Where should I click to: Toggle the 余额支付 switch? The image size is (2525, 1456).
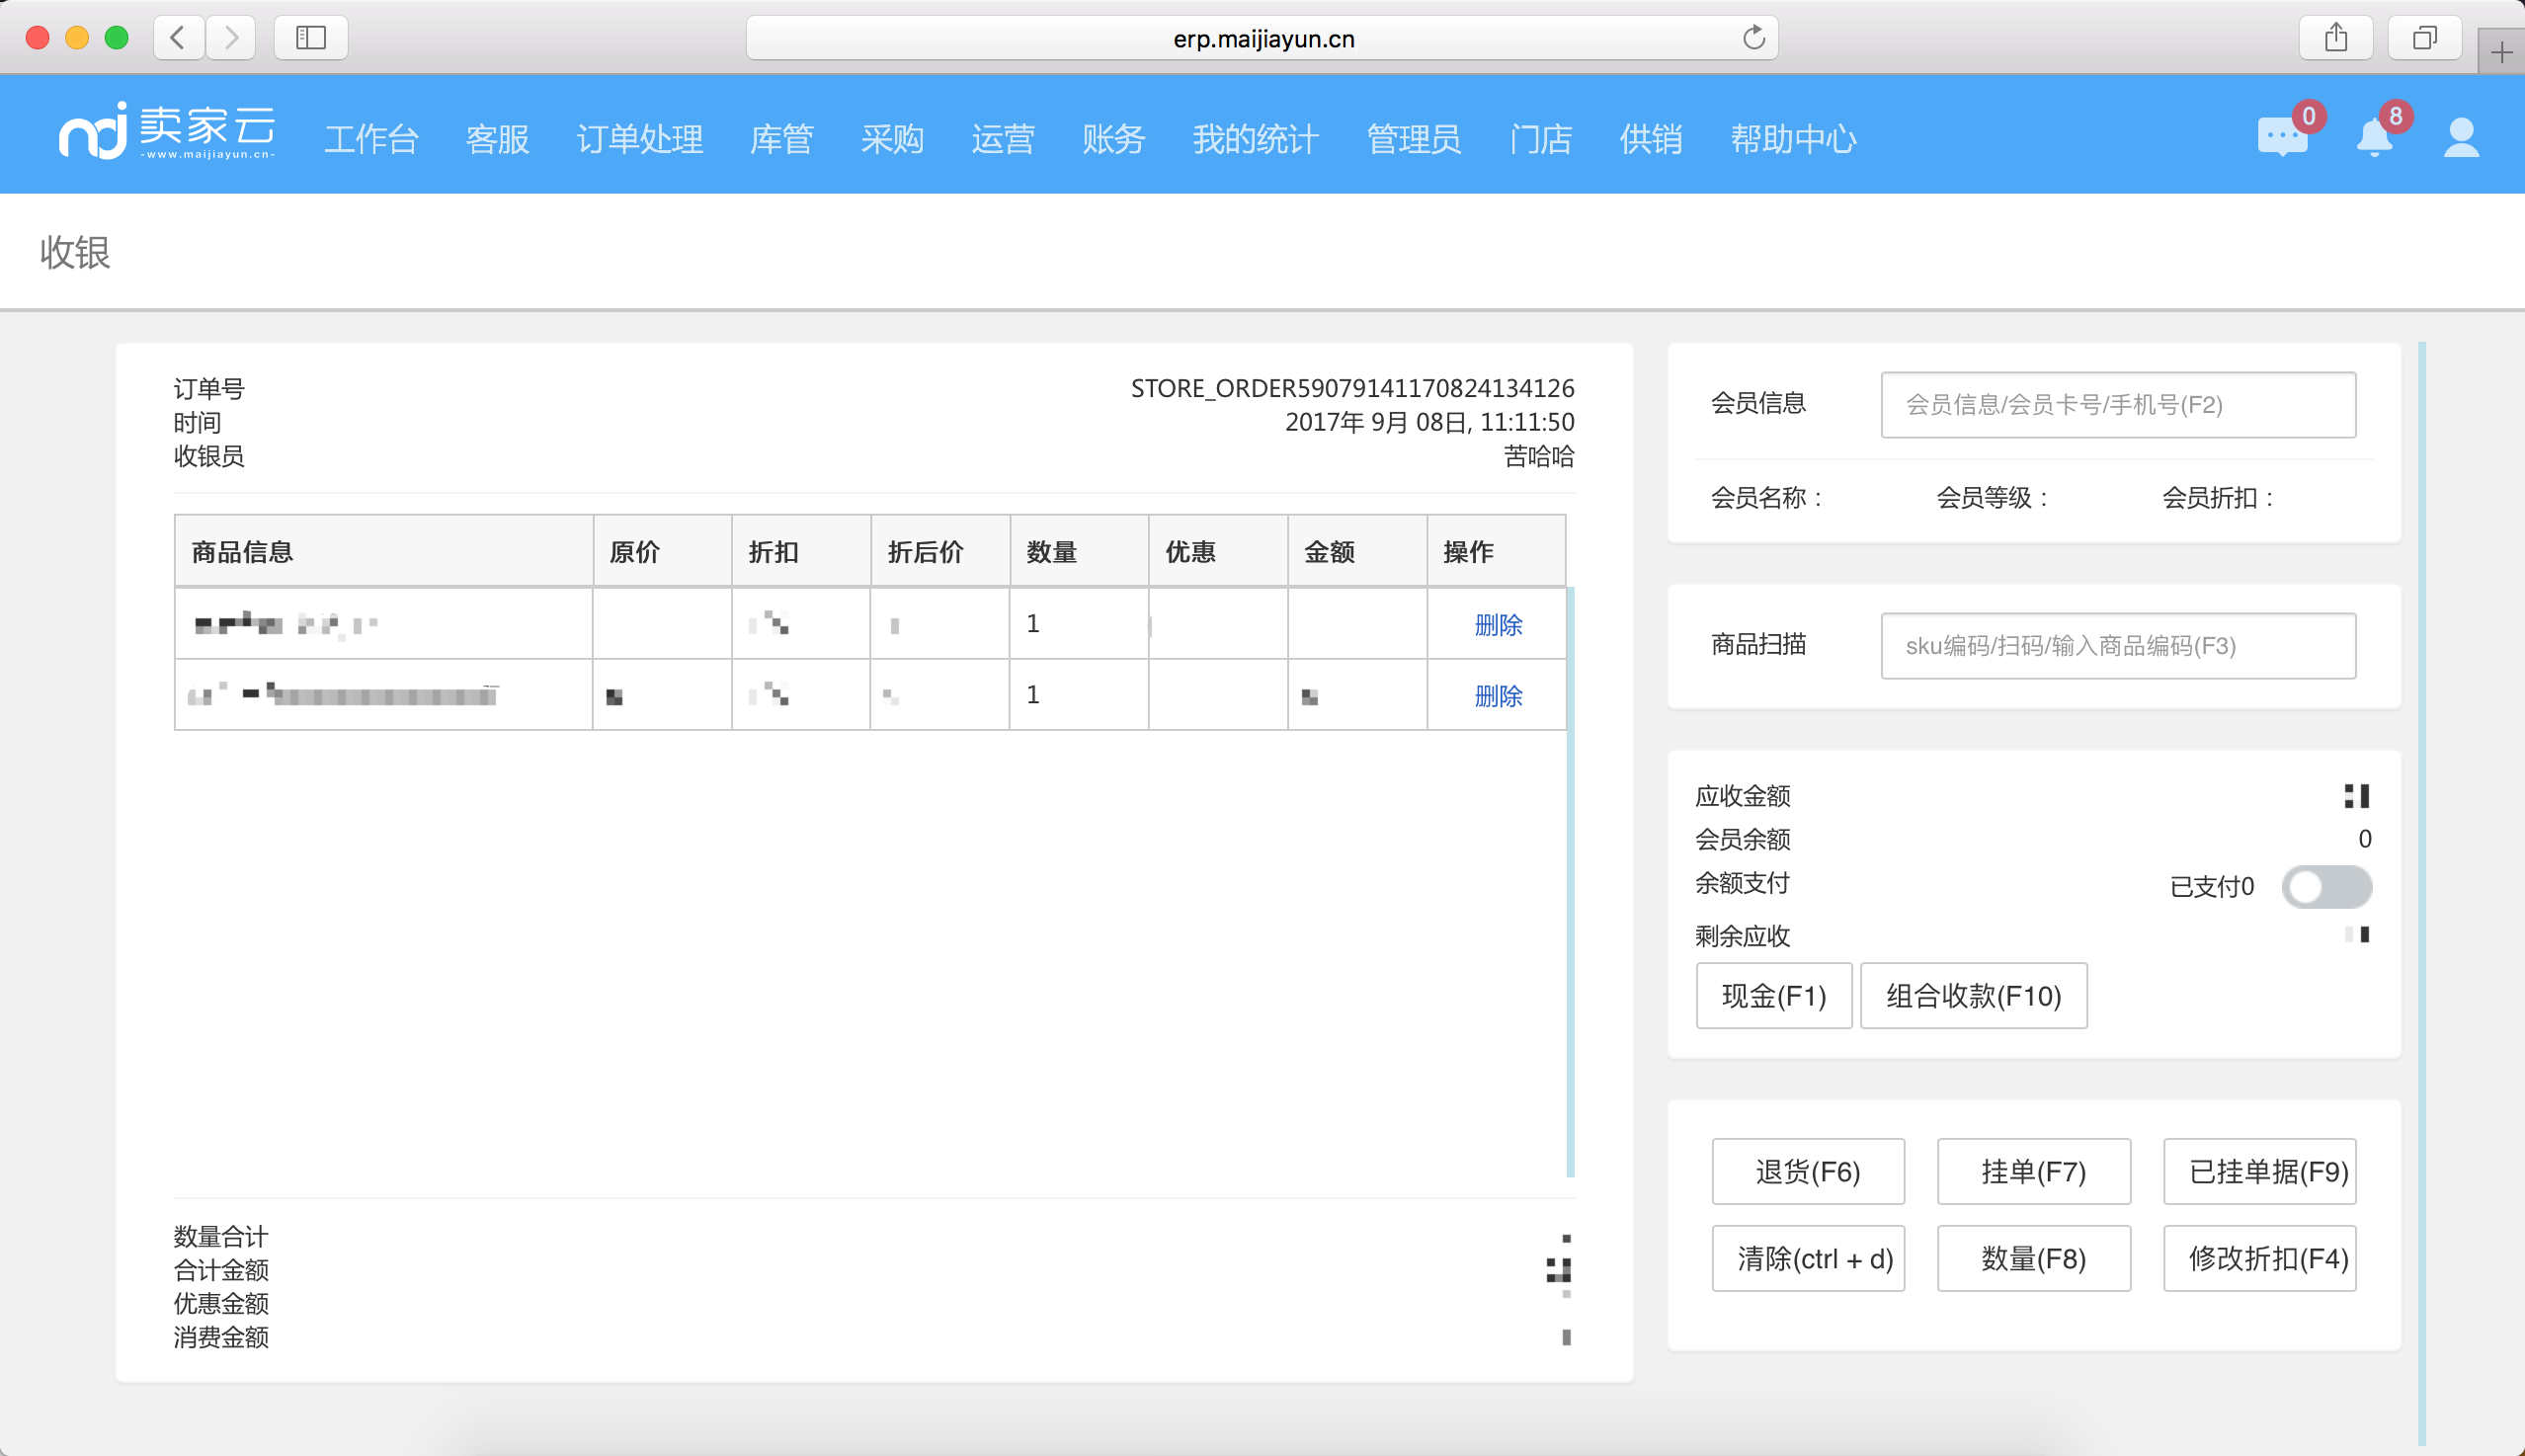click(2326, 887)
